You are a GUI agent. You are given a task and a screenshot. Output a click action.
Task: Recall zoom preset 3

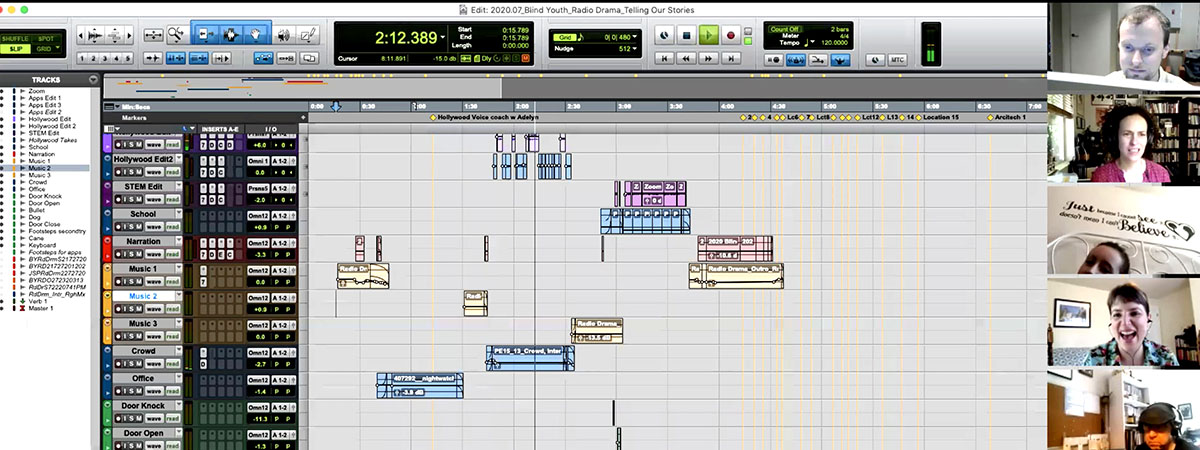pos(106,59)
